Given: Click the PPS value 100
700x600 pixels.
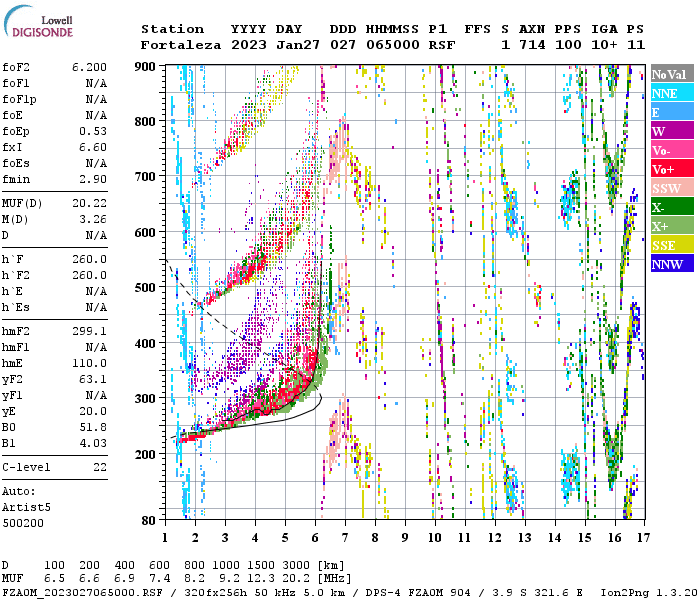Looking at the screenshot, I should pyautogui.click(x=568, y=45).
